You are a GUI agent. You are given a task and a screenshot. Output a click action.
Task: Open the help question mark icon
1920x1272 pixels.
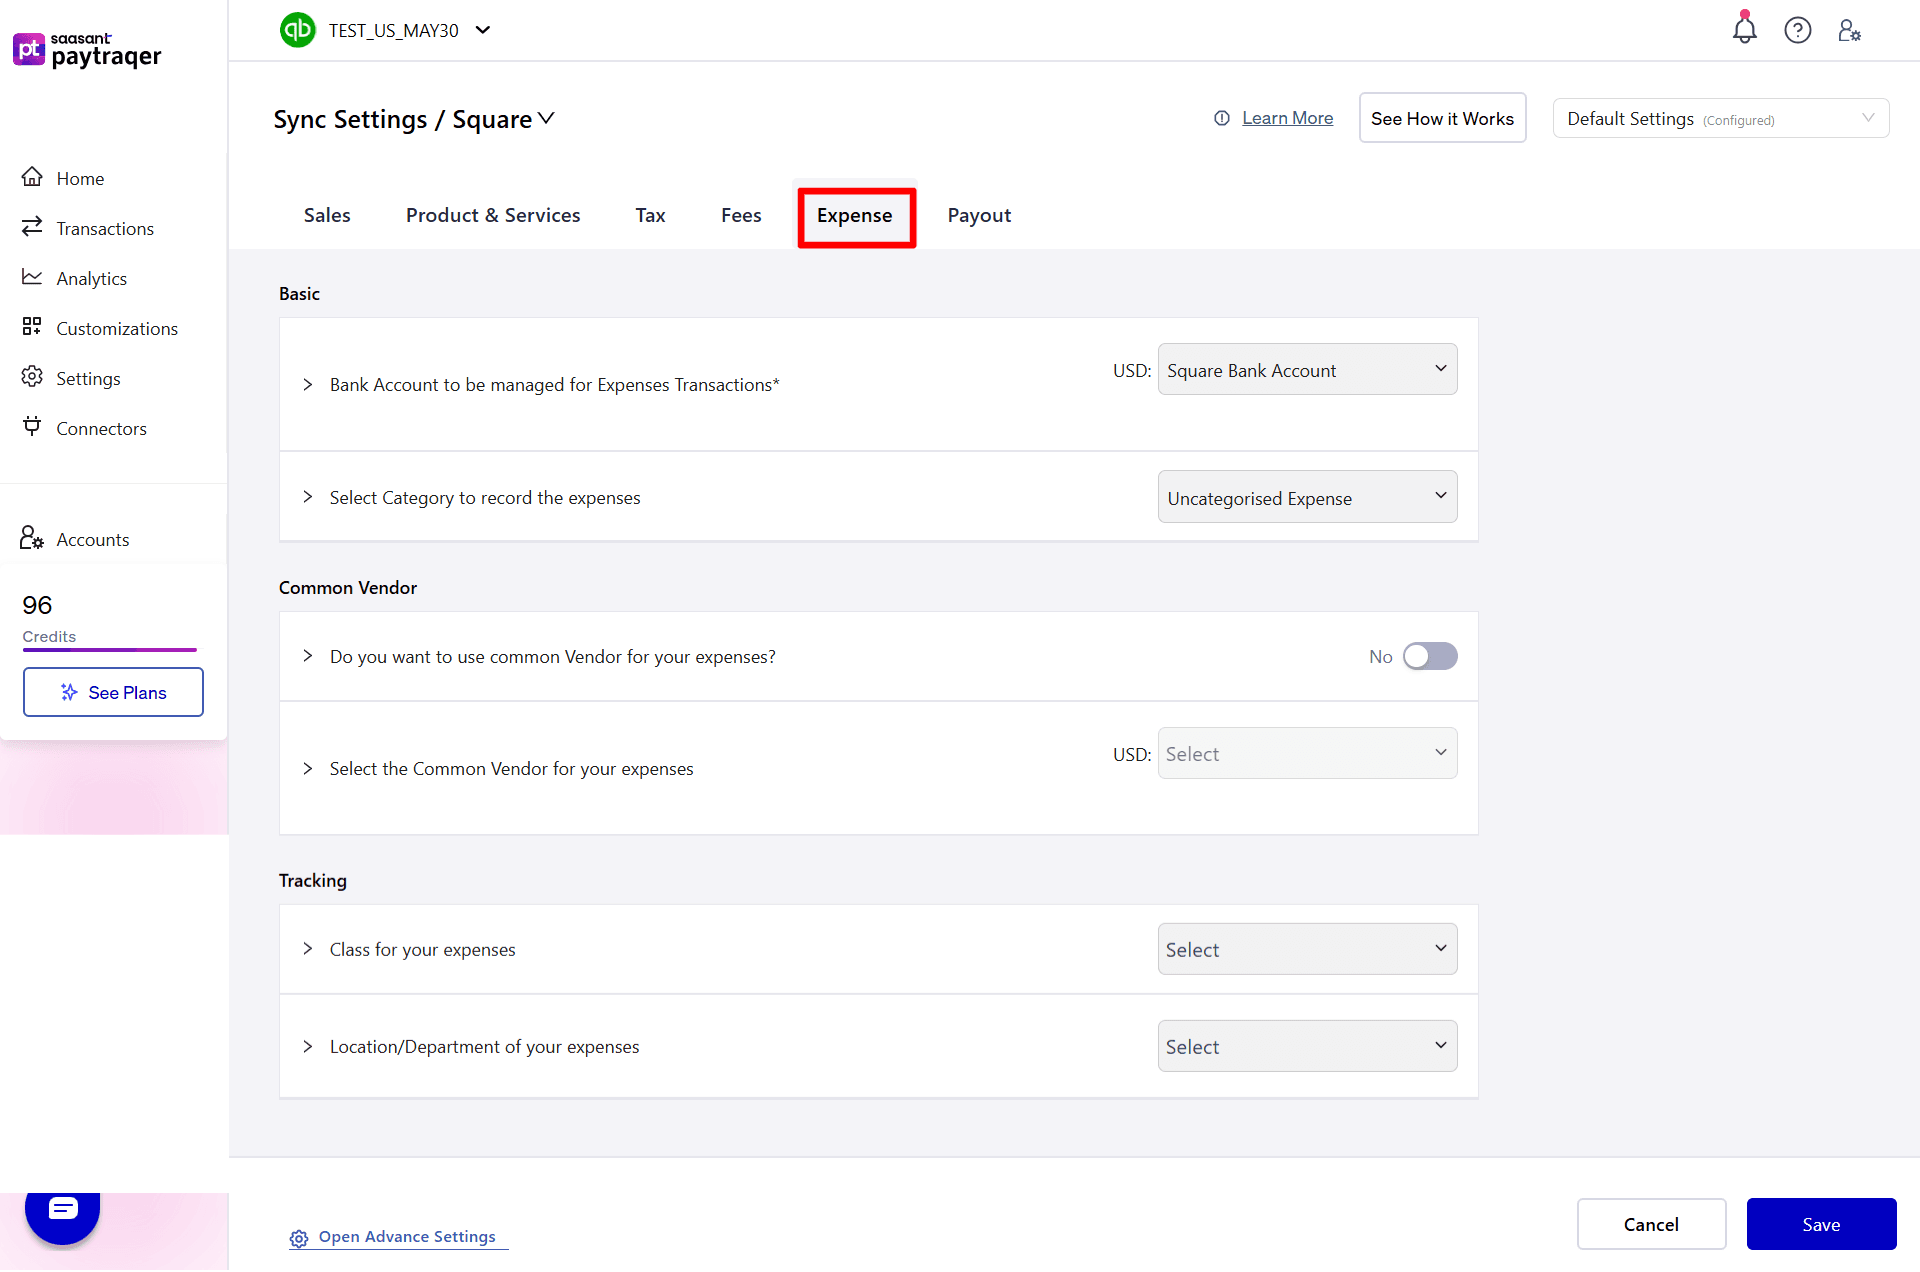(x=1797, y=30)
